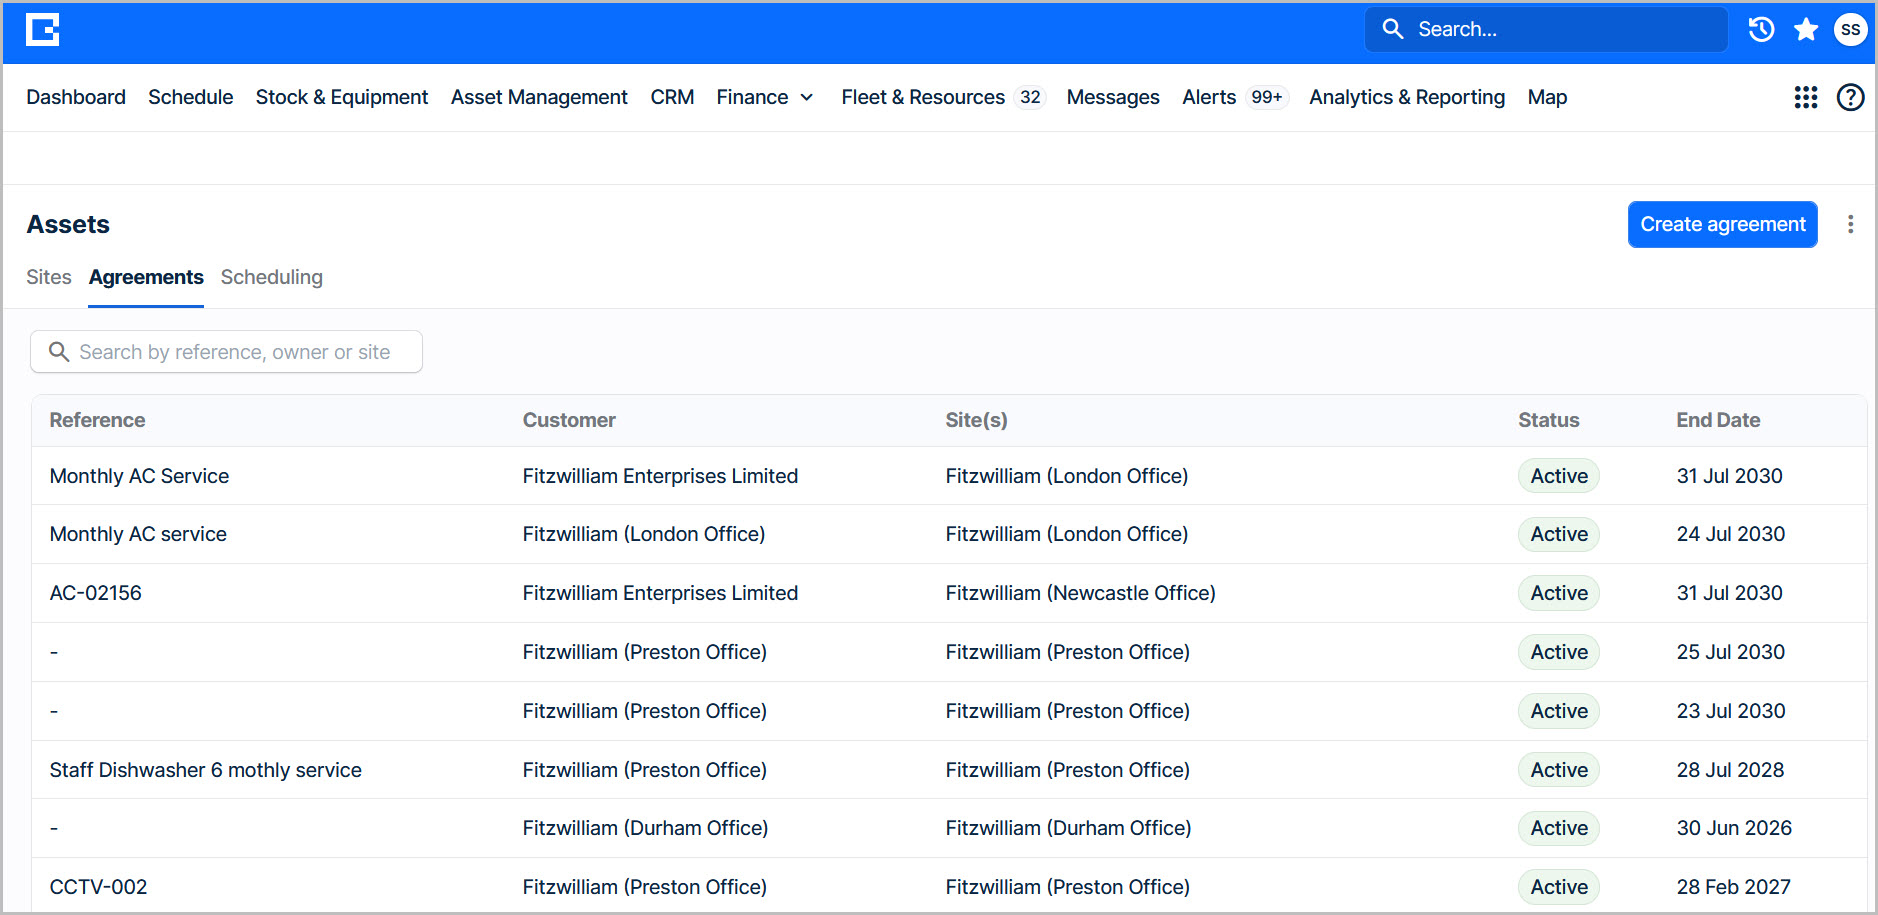Open the Map page
Image resolution: width=1878 pixels, height=915 pixels.
pyautogui.click(x=1547, y=97)
